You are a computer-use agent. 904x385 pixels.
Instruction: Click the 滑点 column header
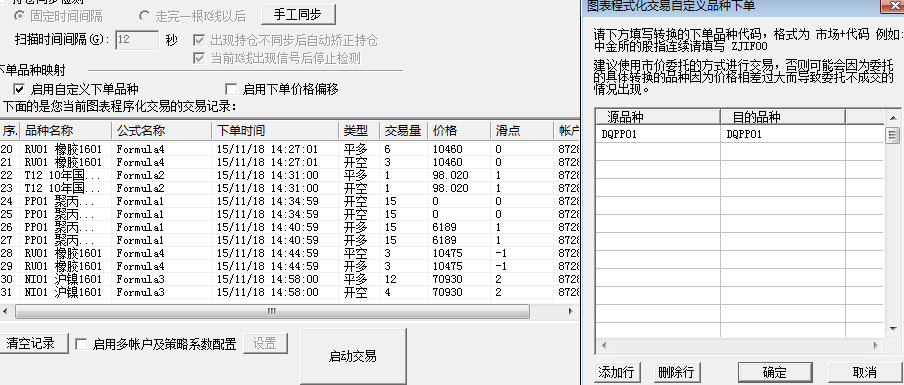point(522,131)
